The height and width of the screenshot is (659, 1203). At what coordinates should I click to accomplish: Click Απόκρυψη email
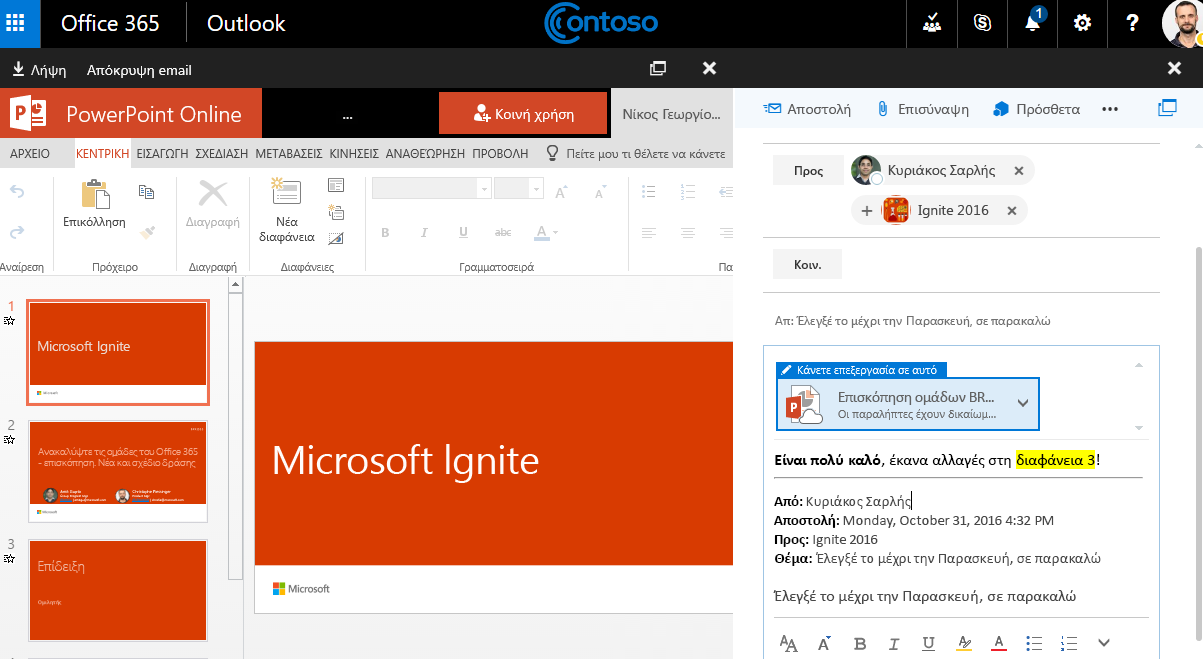point(139,70)
